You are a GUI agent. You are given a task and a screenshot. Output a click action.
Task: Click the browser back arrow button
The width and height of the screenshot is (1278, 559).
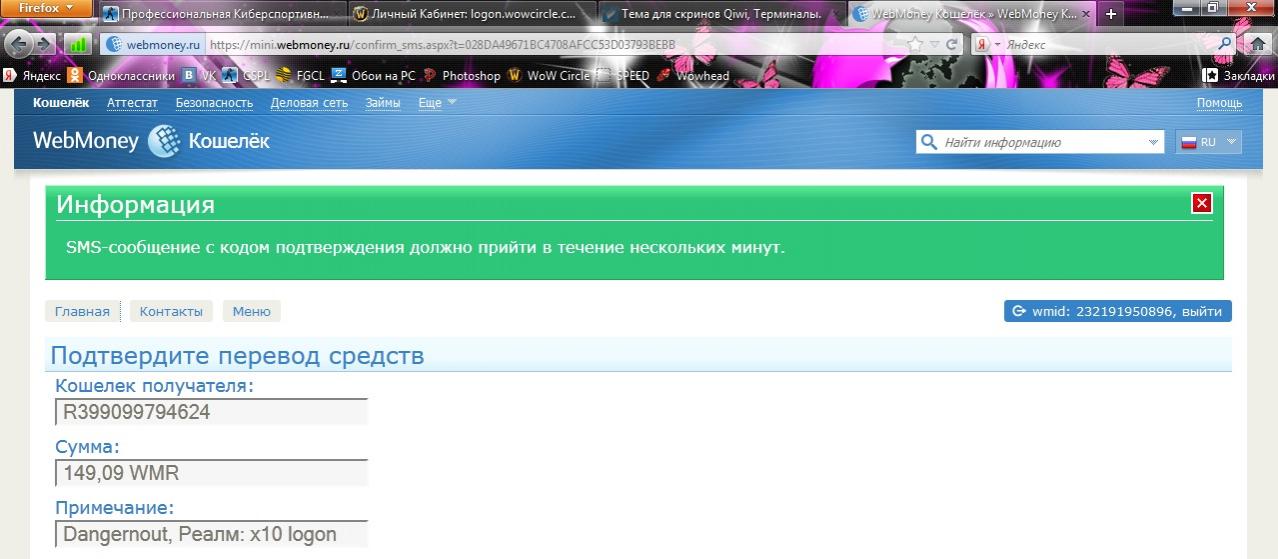pos(18,45)
